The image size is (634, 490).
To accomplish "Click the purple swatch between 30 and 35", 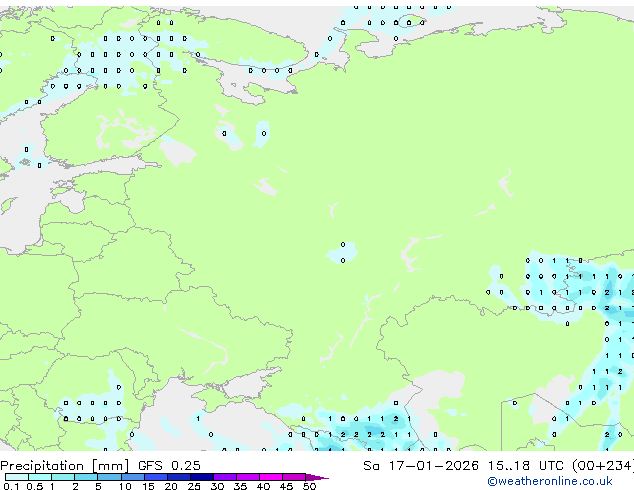I will [x=224, y=477].
